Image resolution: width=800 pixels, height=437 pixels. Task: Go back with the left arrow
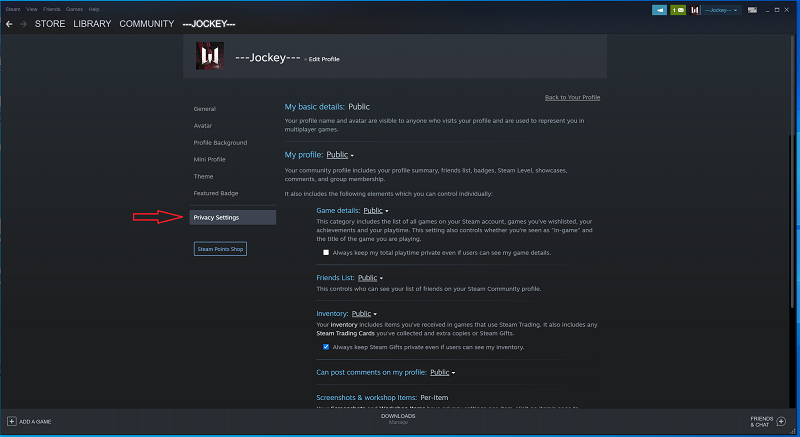[x=9, y=24]
